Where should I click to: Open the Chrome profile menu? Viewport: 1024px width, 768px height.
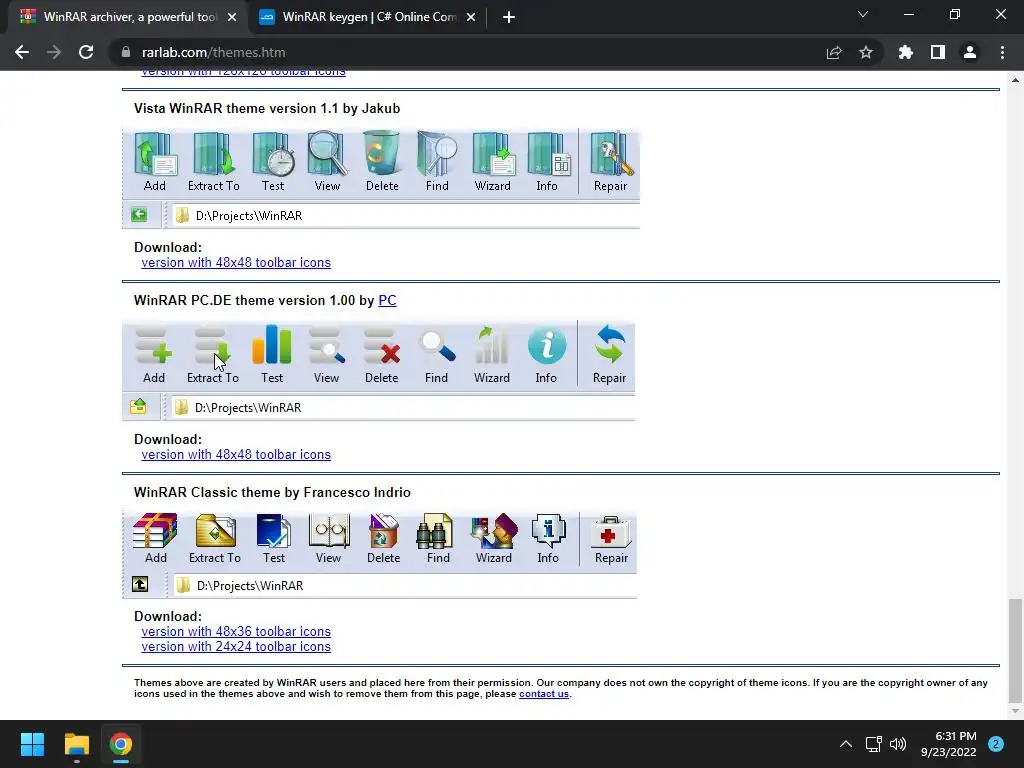pos(970,52)
